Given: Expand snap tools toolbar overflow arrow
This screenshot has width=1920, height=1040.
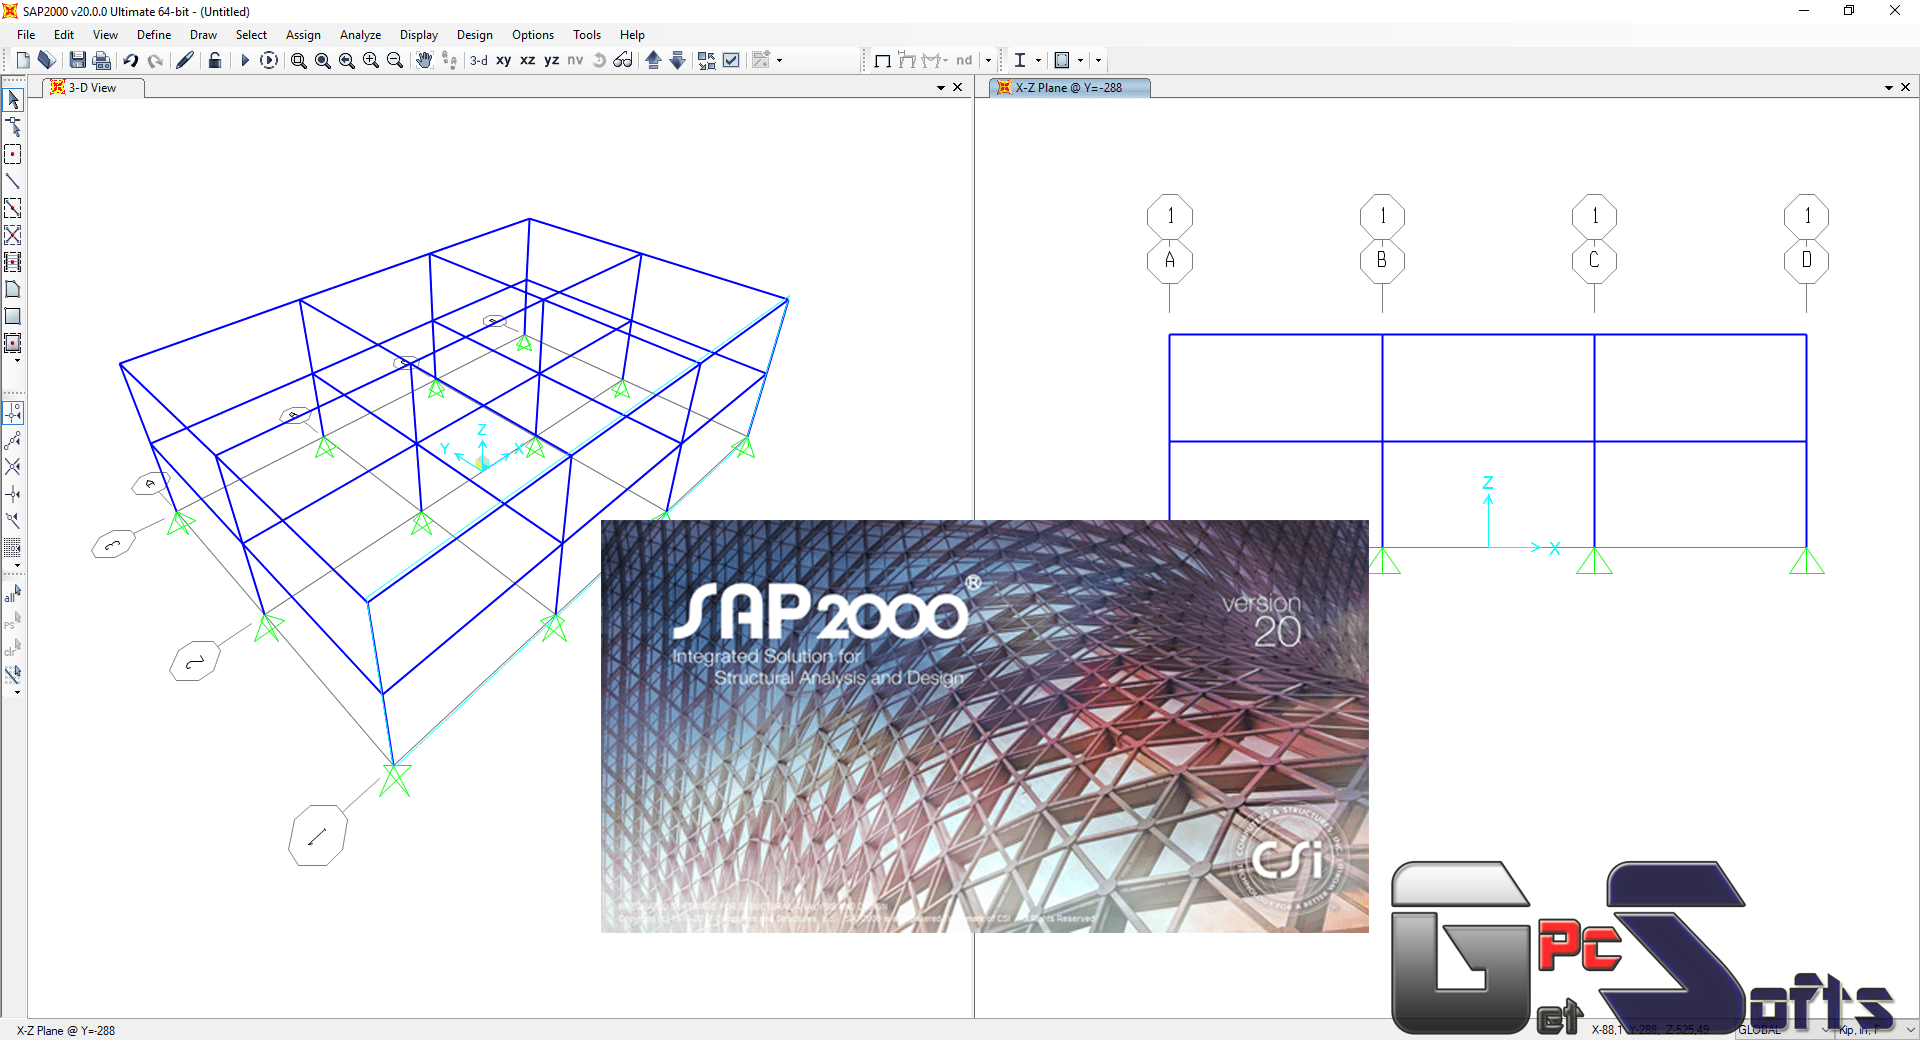Looking at the screenshot, I should coord(17,566).
